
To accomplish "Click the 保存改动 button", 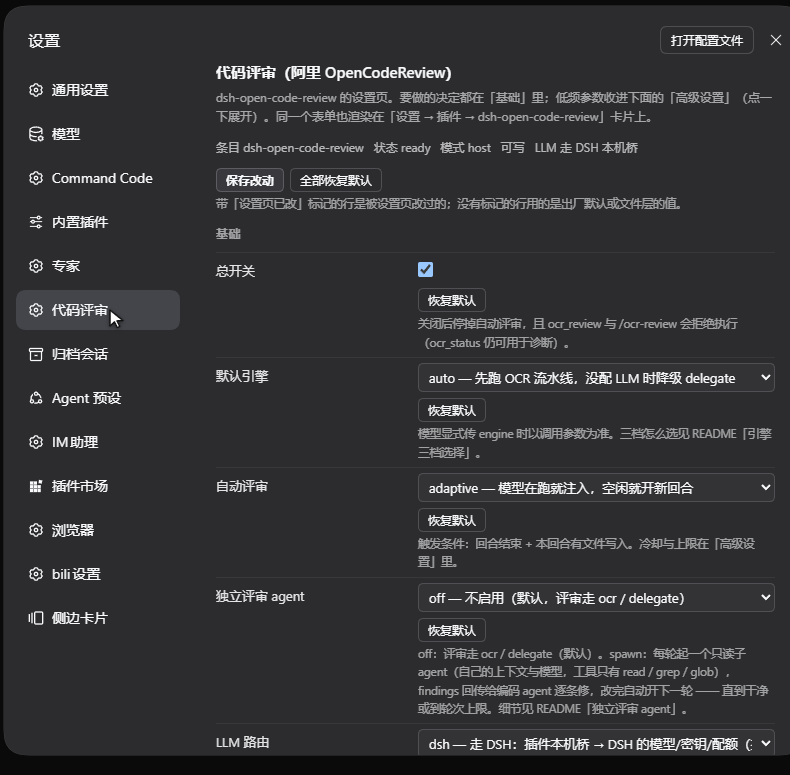I will click(x=250, y=180).
